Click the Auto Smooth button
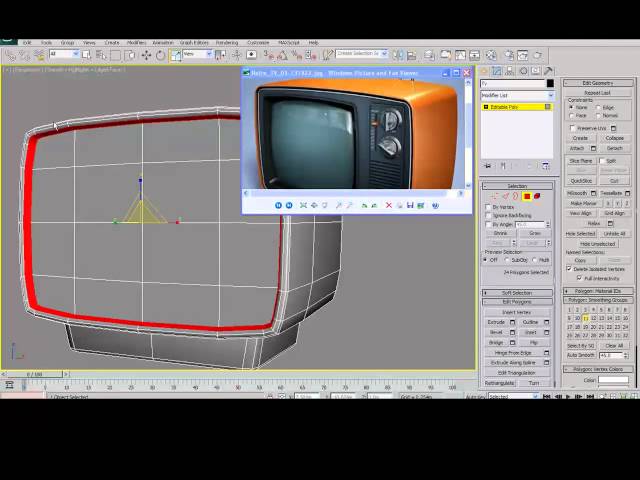This screenshot has height=480, width=640. click(581, 356)
